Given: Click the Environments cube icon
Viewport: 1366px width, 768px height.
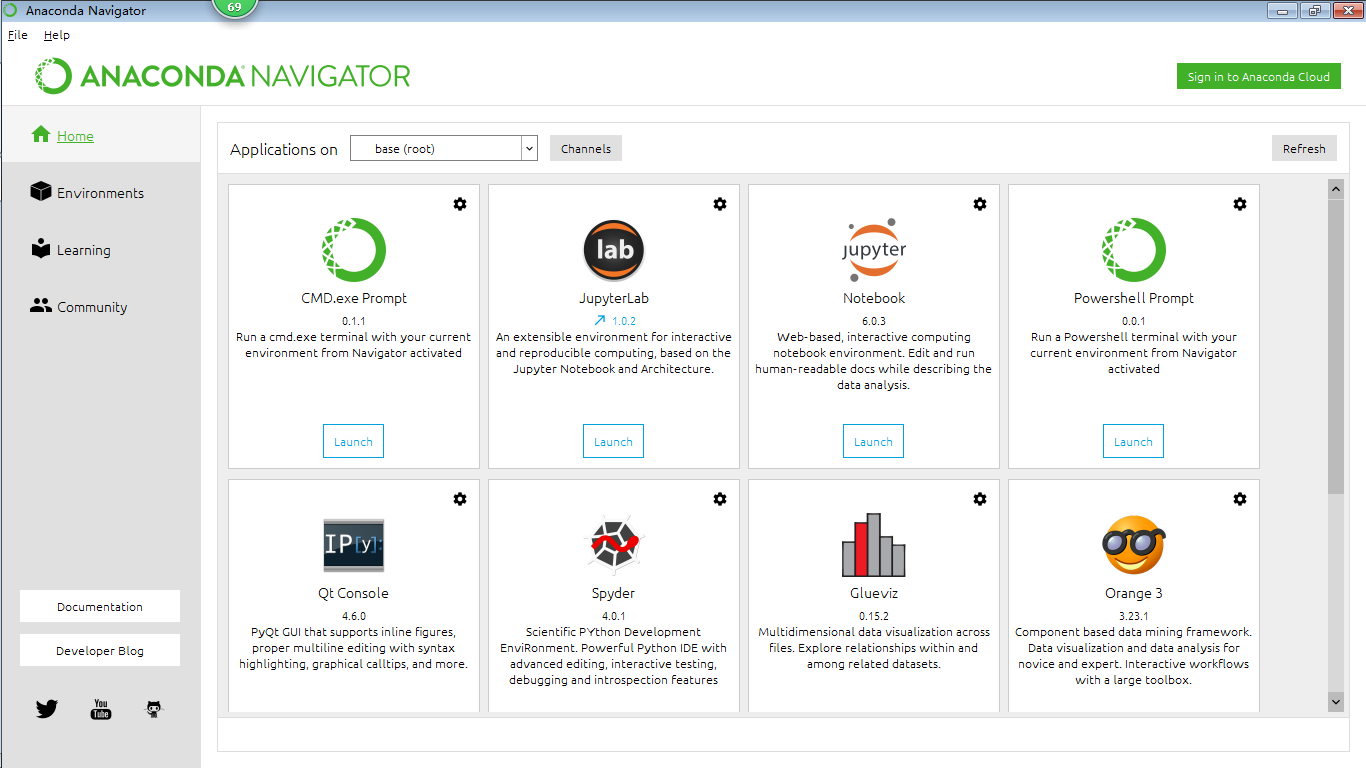Looking at the screenshot, I should (41, 191).
